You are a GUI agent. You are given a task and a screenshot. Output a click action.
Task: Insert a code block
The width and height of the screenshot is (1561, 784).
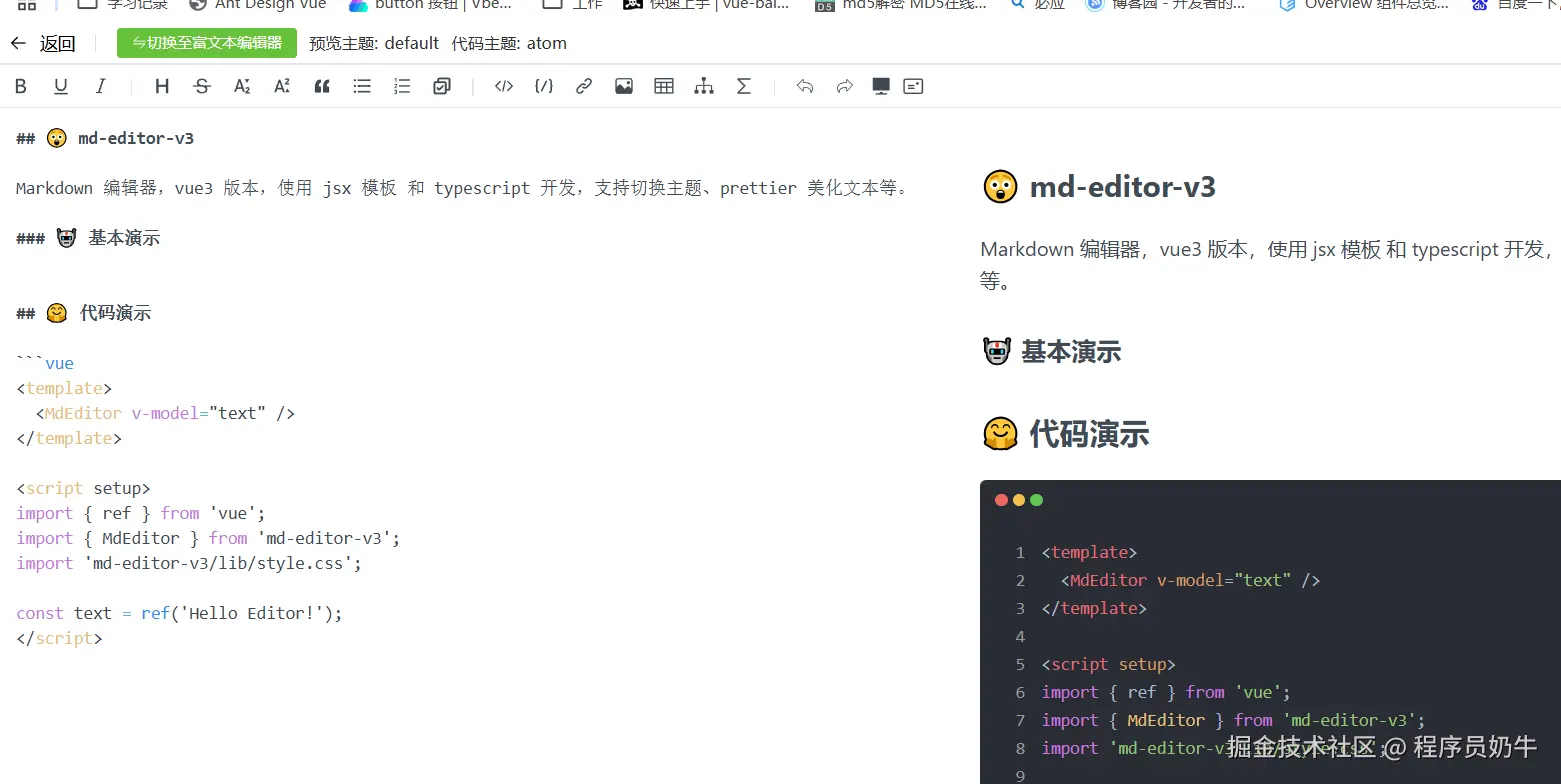503,86
